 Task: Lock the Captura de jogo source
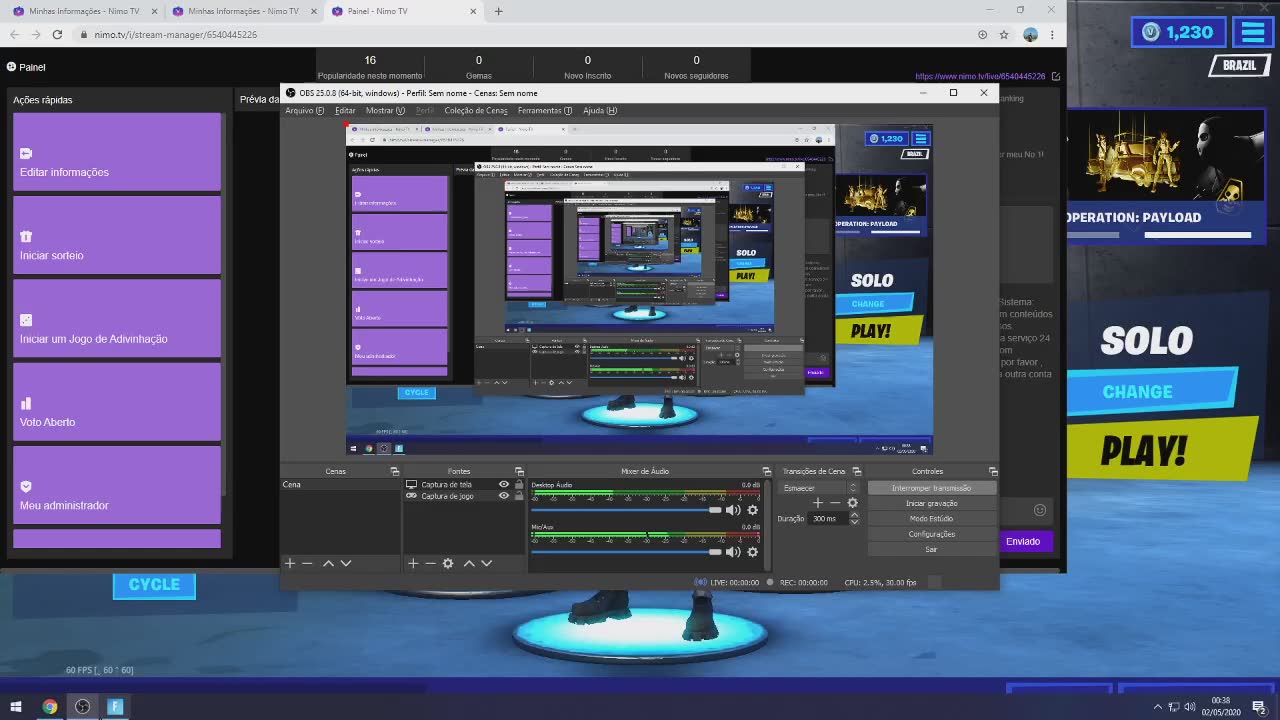pos(518,496)
